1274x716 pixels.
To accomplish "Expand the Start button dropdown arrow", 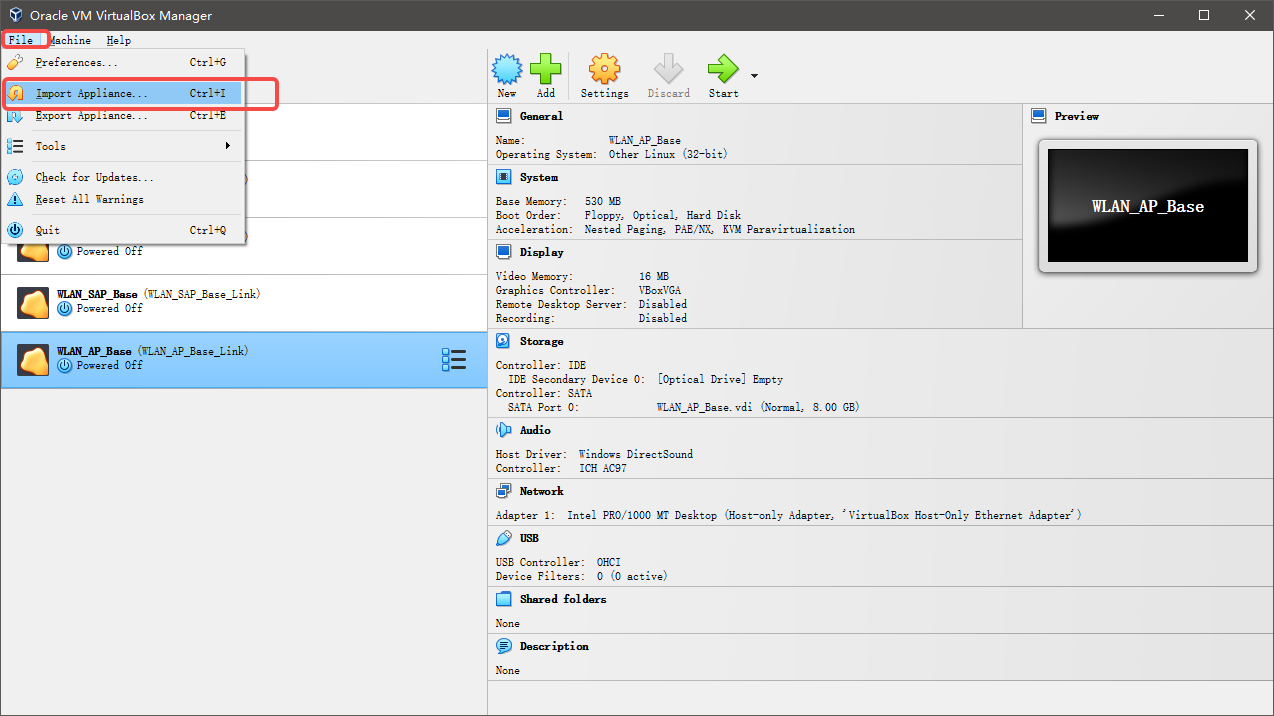I will [x=754, y=76].
